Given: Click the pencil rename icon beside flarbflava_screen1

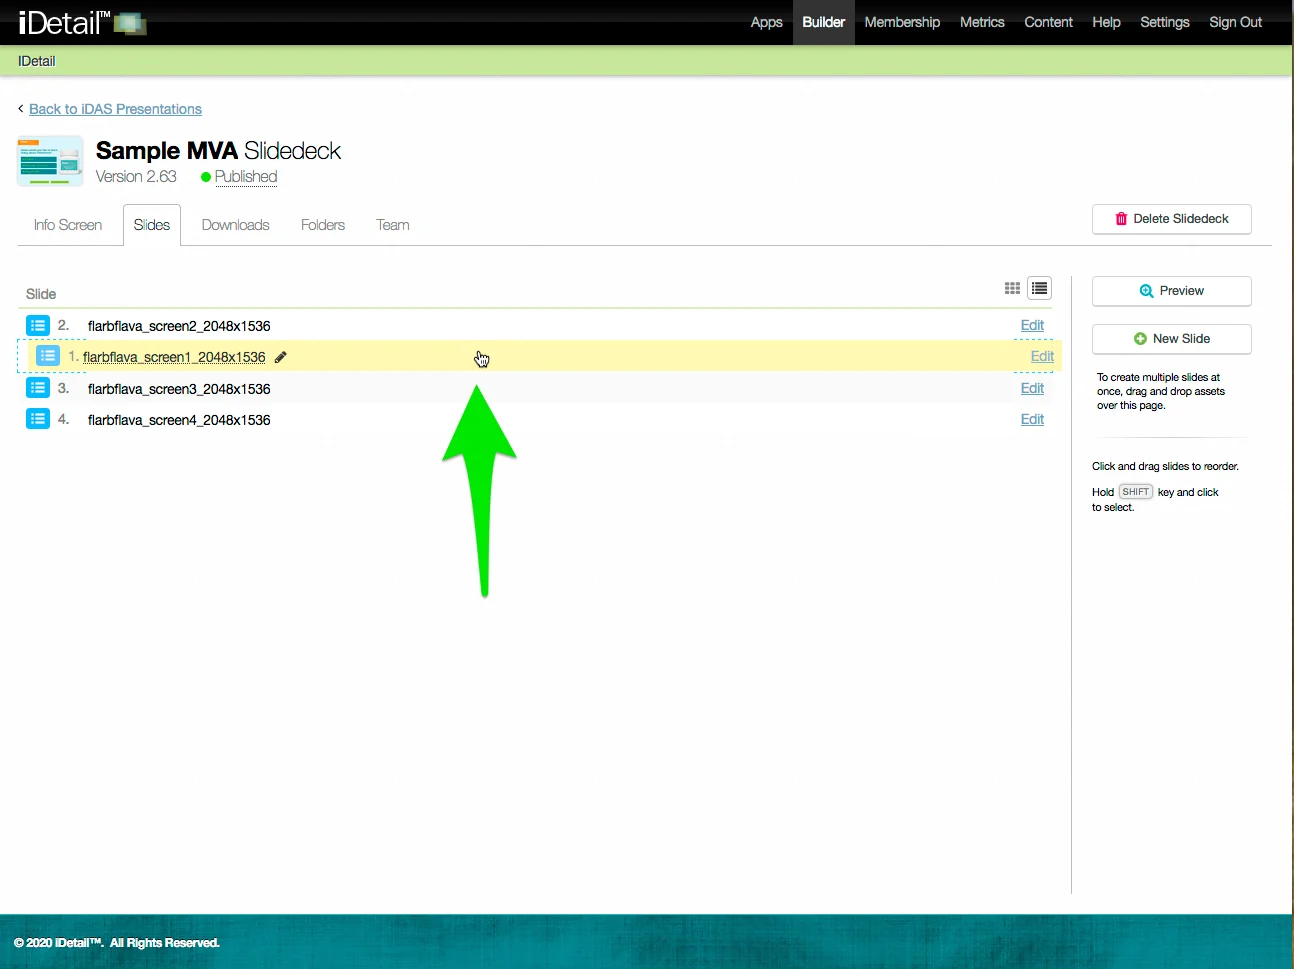Looking at the screenshot, I should click(281, 357).
